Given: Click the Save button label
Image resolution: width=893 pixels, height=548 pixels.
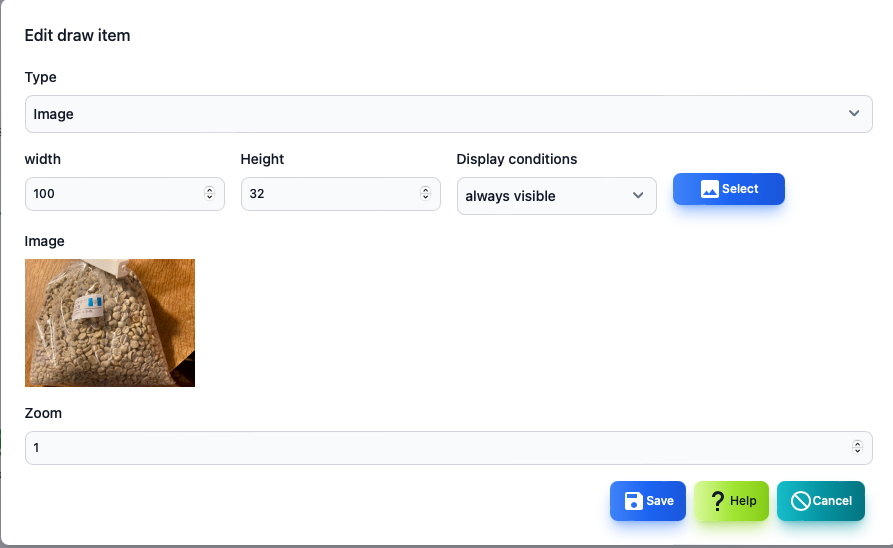Looking at the screenshot, I should (x=660, y=501).
